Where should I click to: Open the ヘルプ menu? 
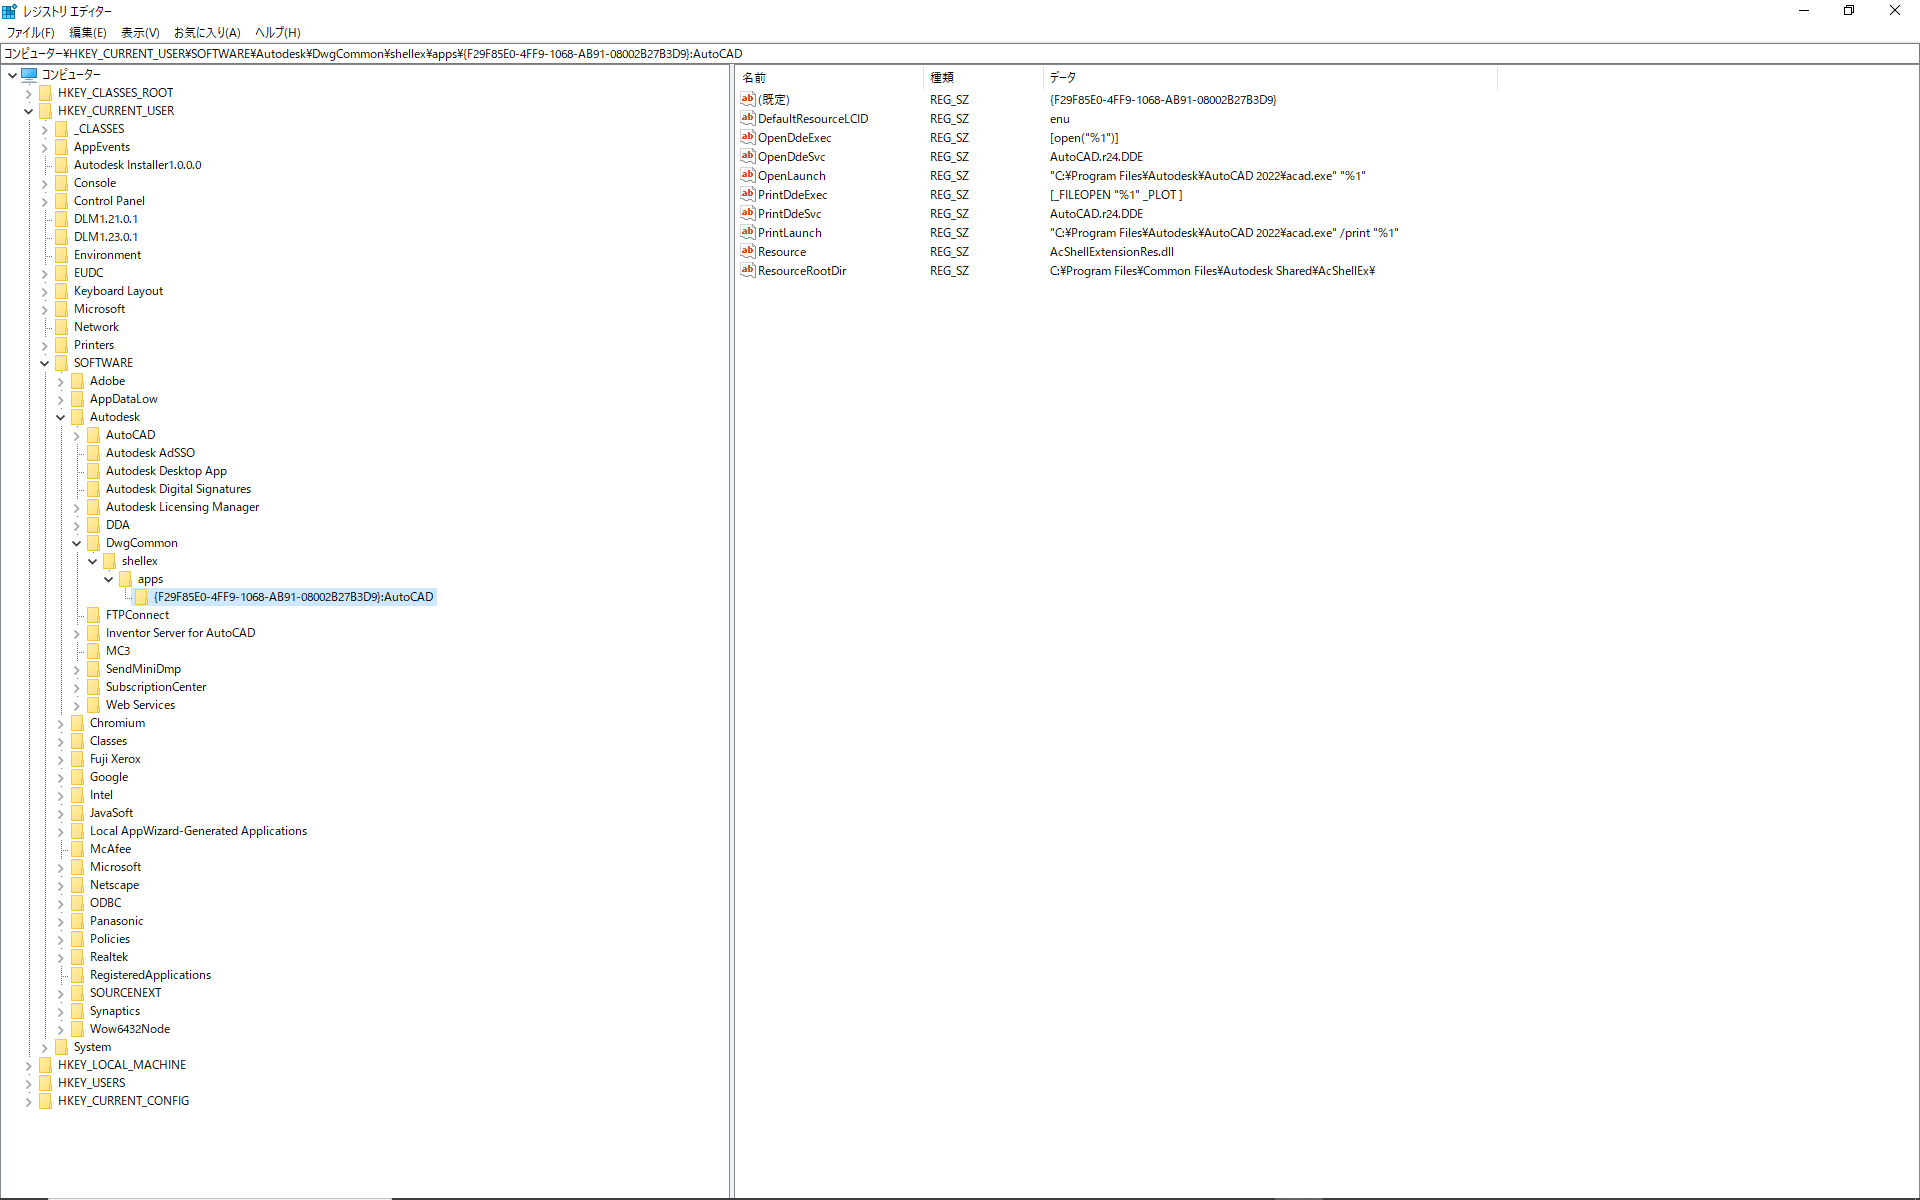point(277,32)
